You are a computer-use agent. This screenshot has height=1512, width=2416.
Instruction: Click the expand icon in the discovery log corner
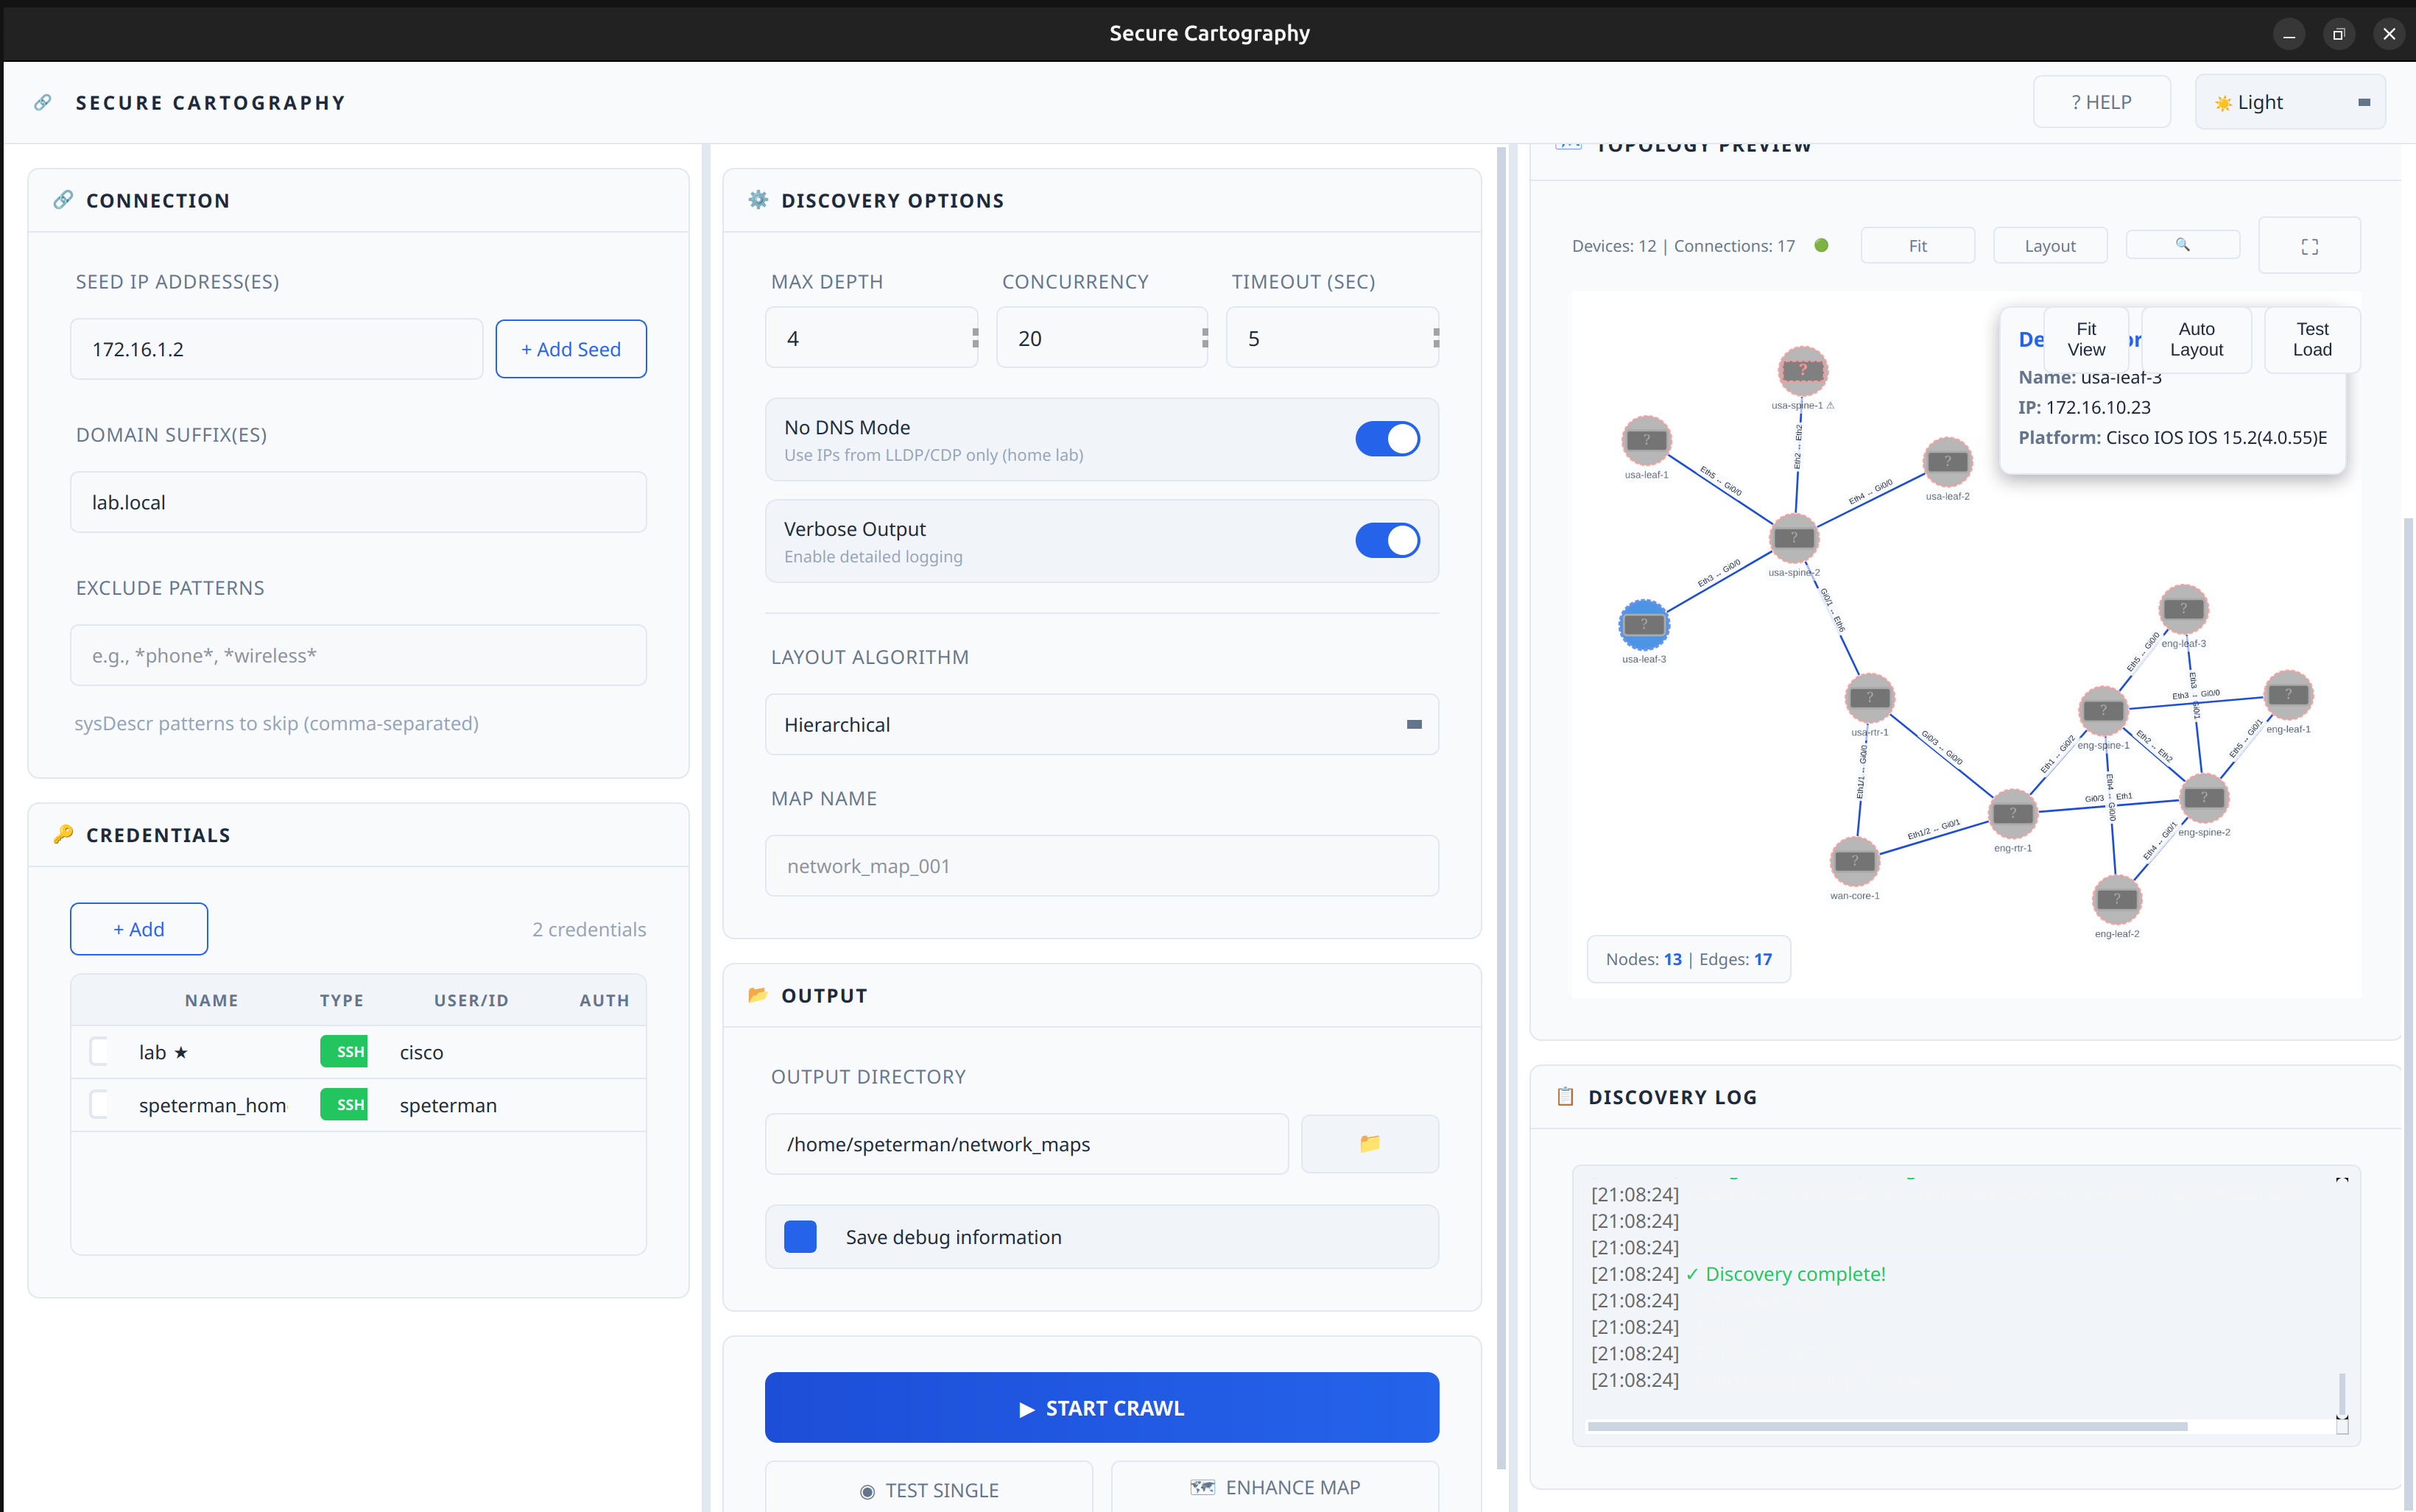click(2341, 1181)
